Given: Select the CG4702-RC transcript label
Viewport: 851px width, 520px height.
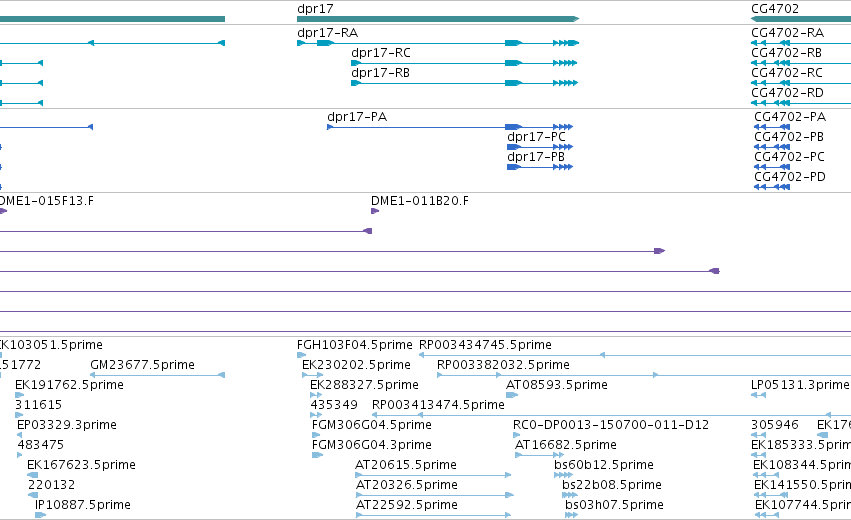Looking at the screenshot, I should tap(787, 73).
